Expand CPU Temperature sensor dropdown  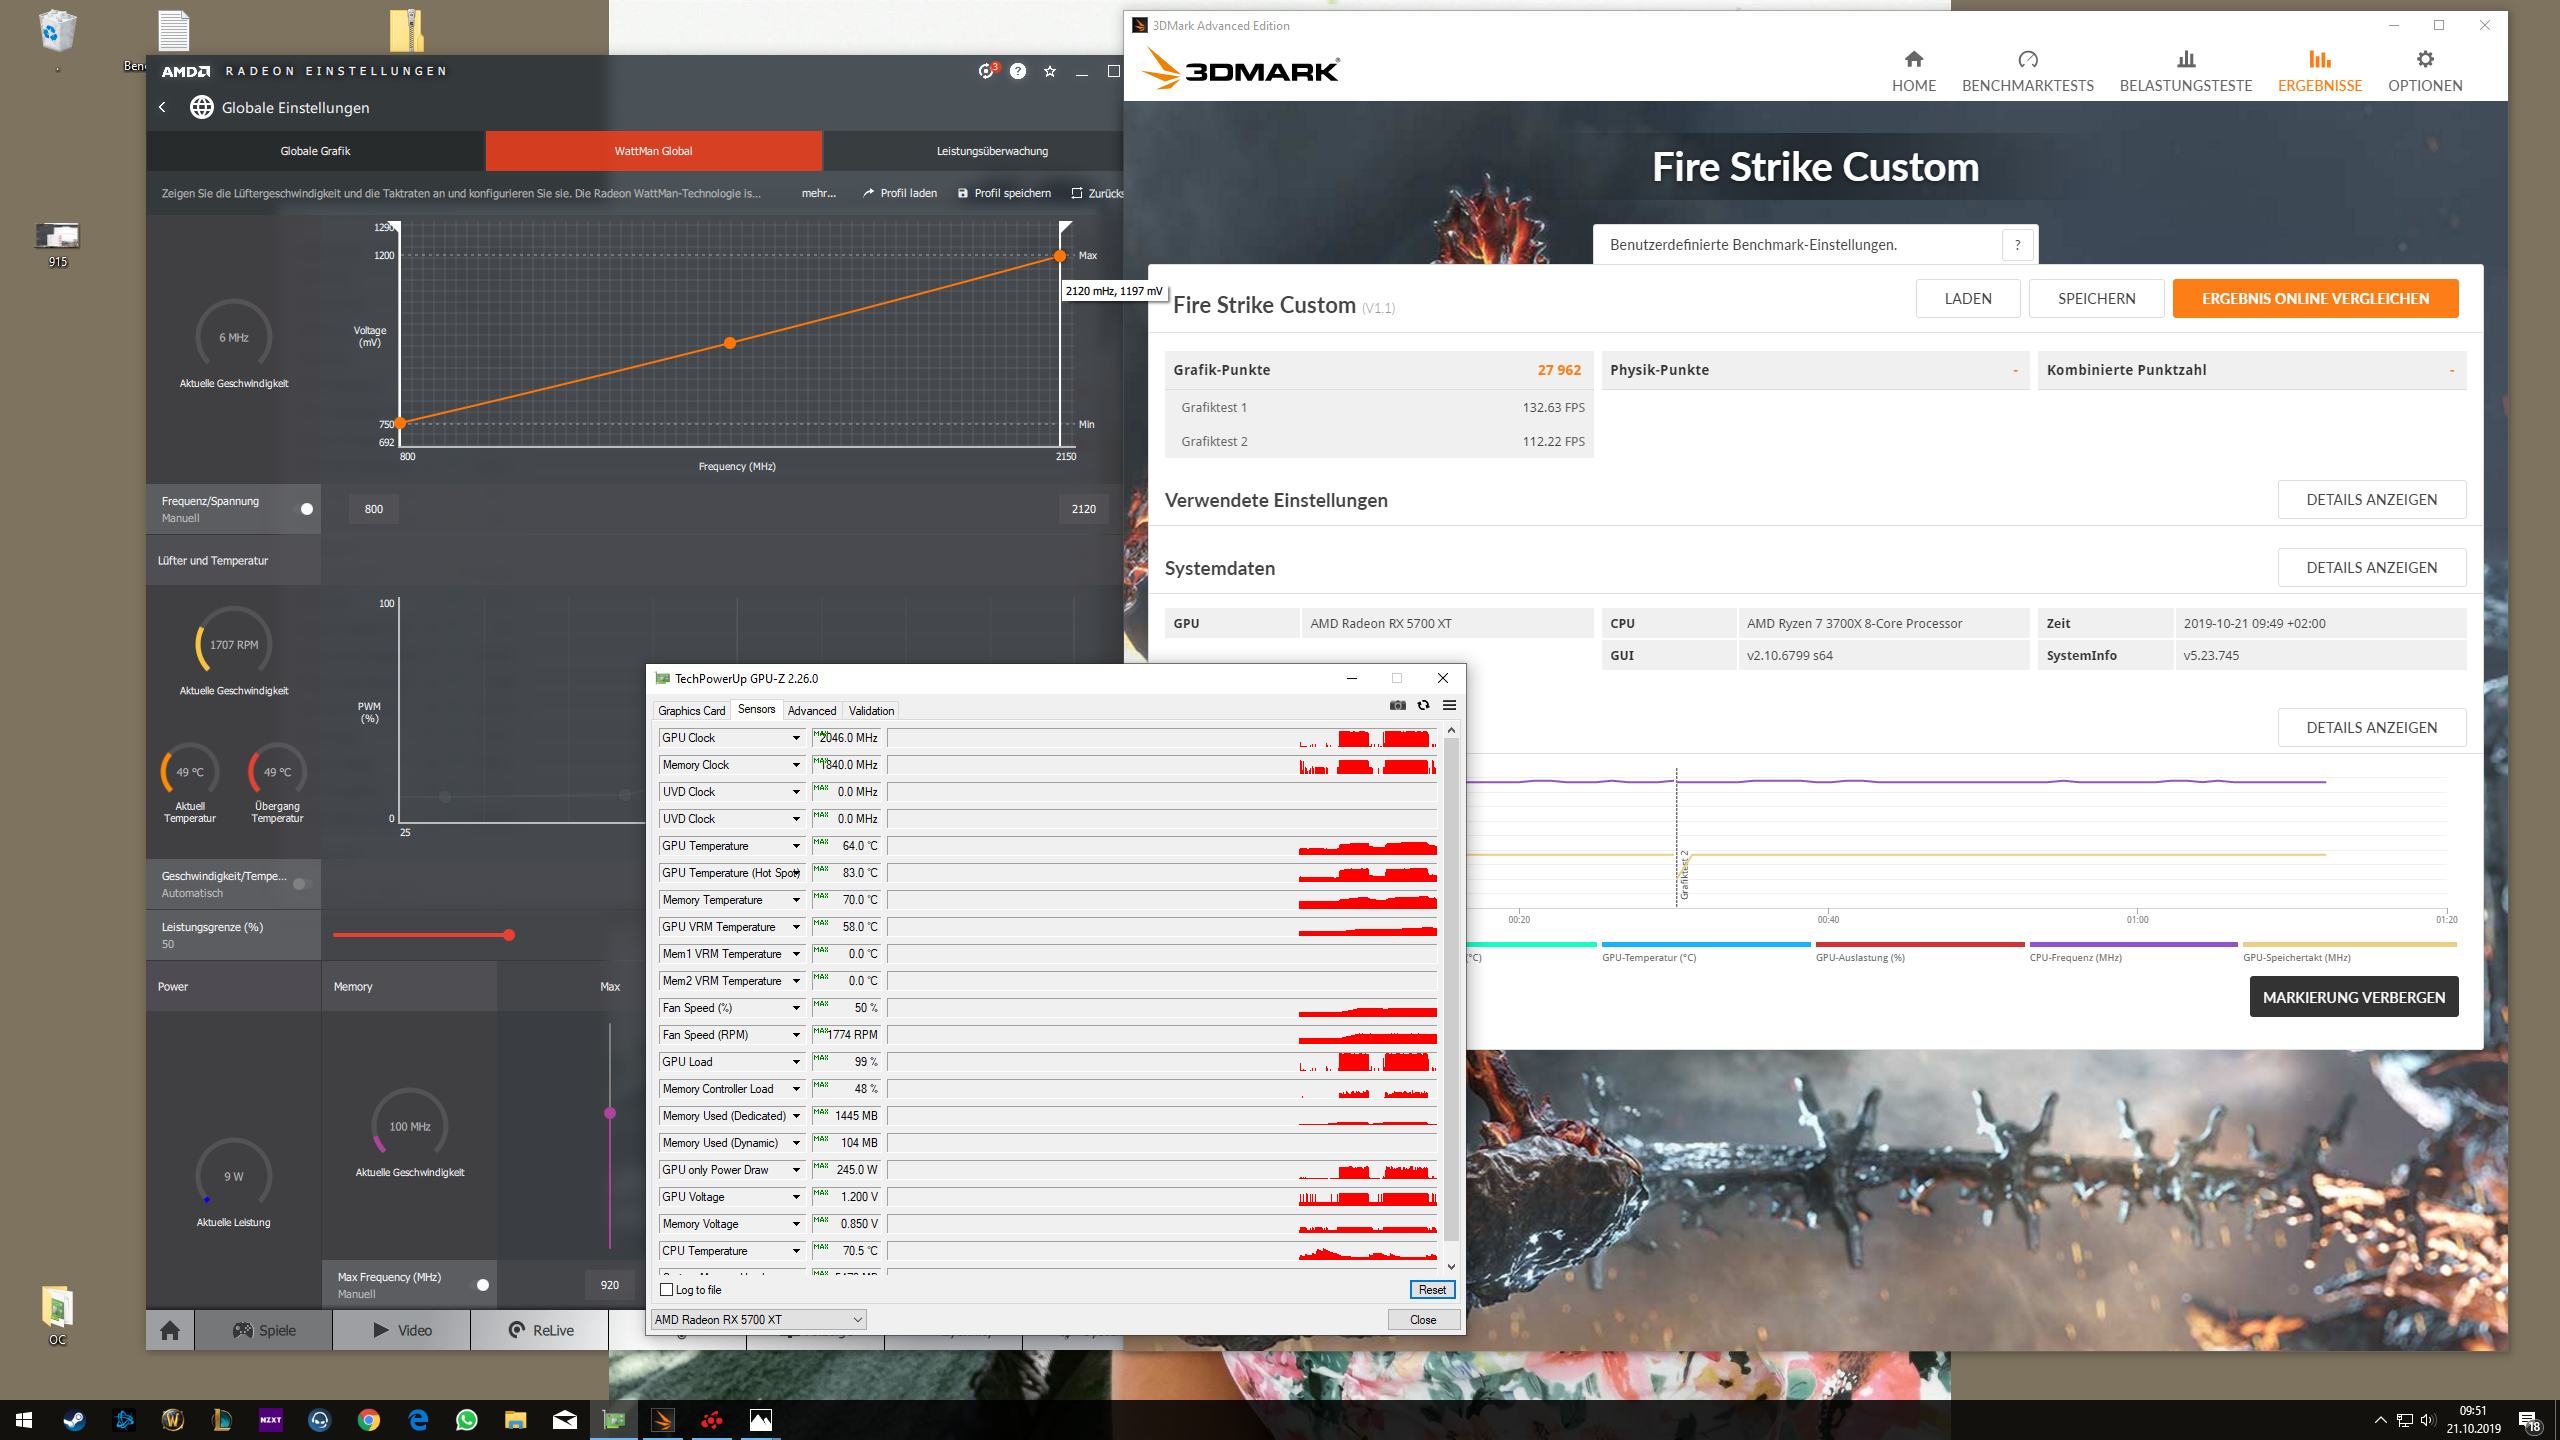point(797,1251)
